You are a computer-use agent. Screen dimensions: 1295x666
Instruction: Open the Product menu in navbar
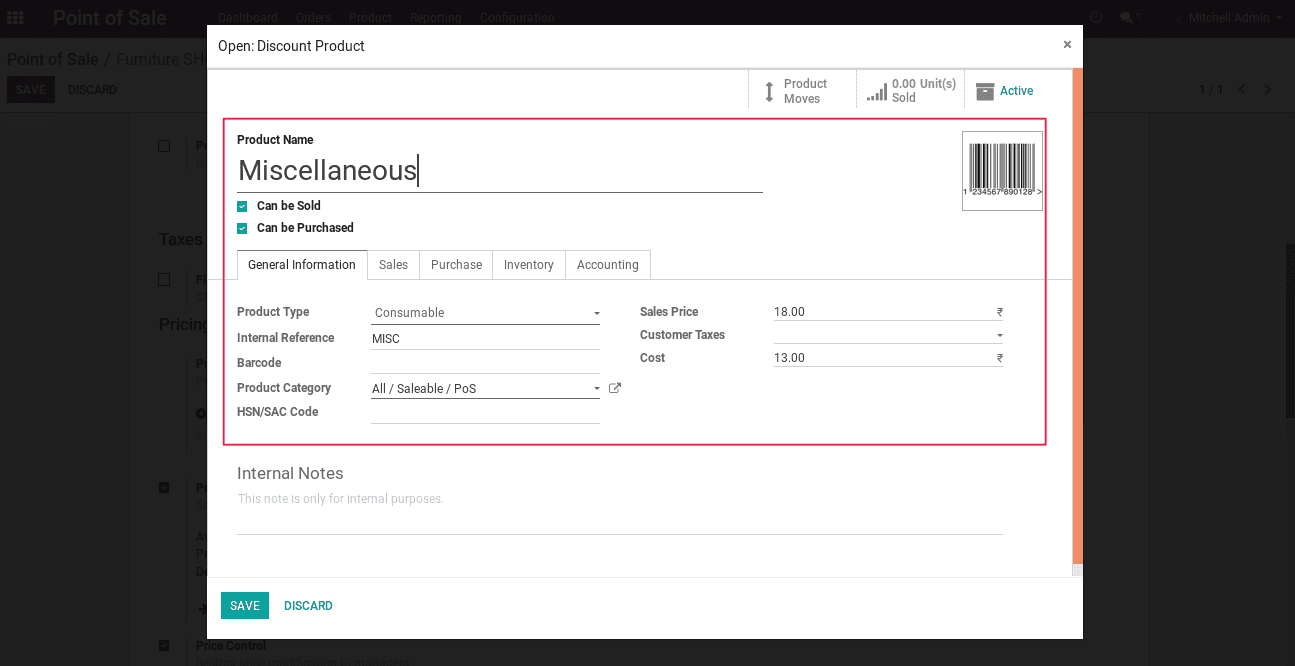tap(371, 18)
